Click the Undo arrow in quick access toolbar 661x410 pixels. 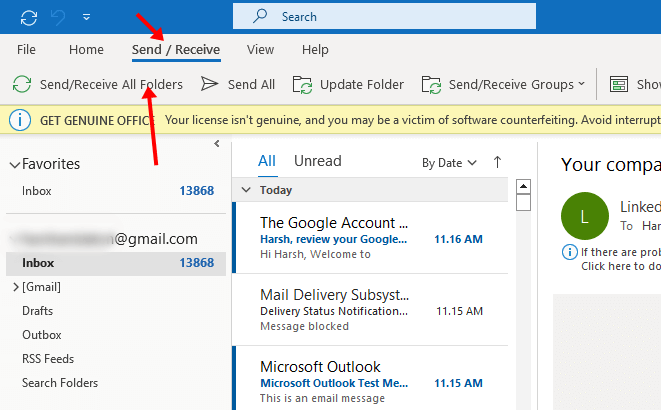[57, 17]
